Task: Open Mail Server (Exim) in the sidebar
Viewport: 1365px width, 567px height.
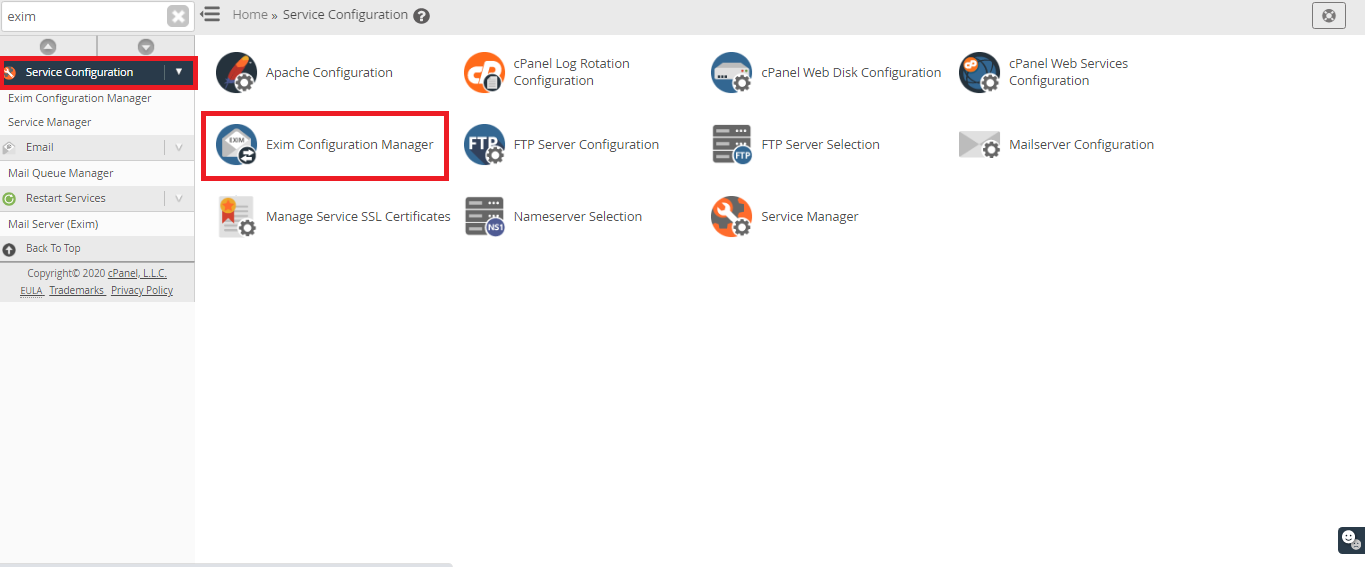Action: (x=53, y=224)
